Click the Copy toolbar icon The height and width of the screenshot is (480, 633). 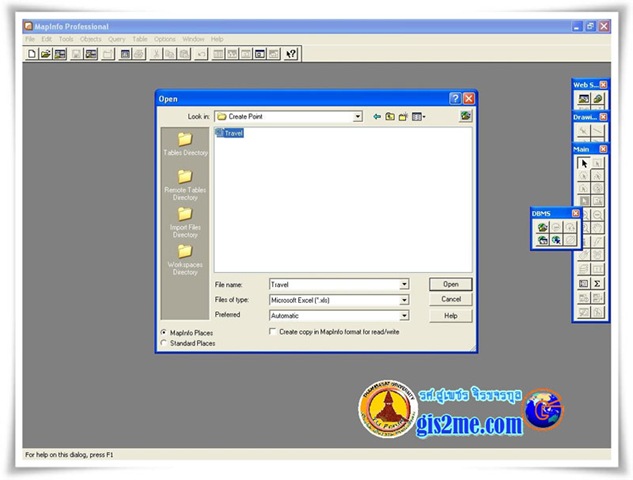[170, 54]
